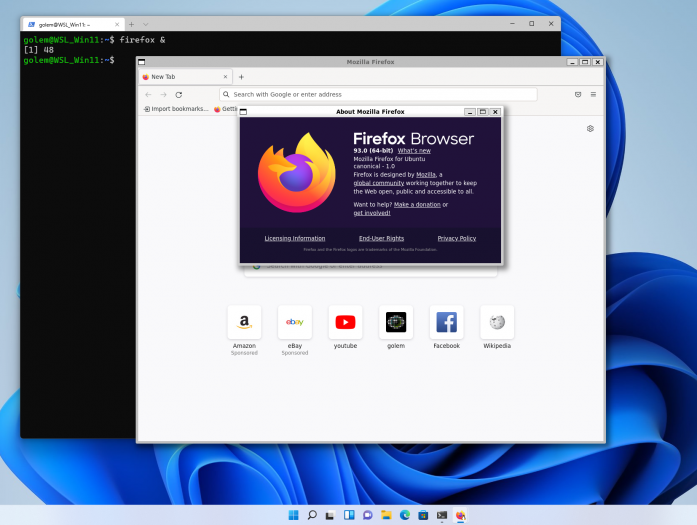Select the golem@WSL_Win11 terminal tab

click(x=72, y=24)
